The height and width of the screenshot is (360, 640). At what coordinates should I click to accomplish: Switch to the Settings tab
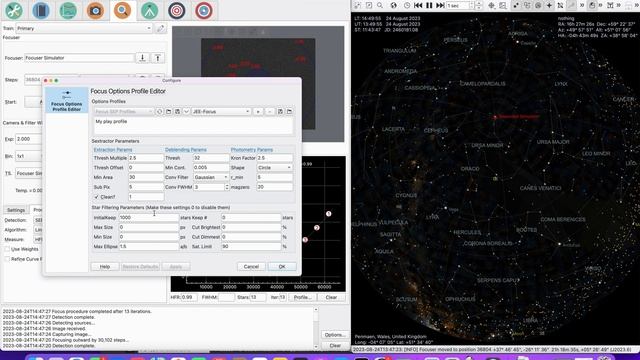tap(16, 210)
